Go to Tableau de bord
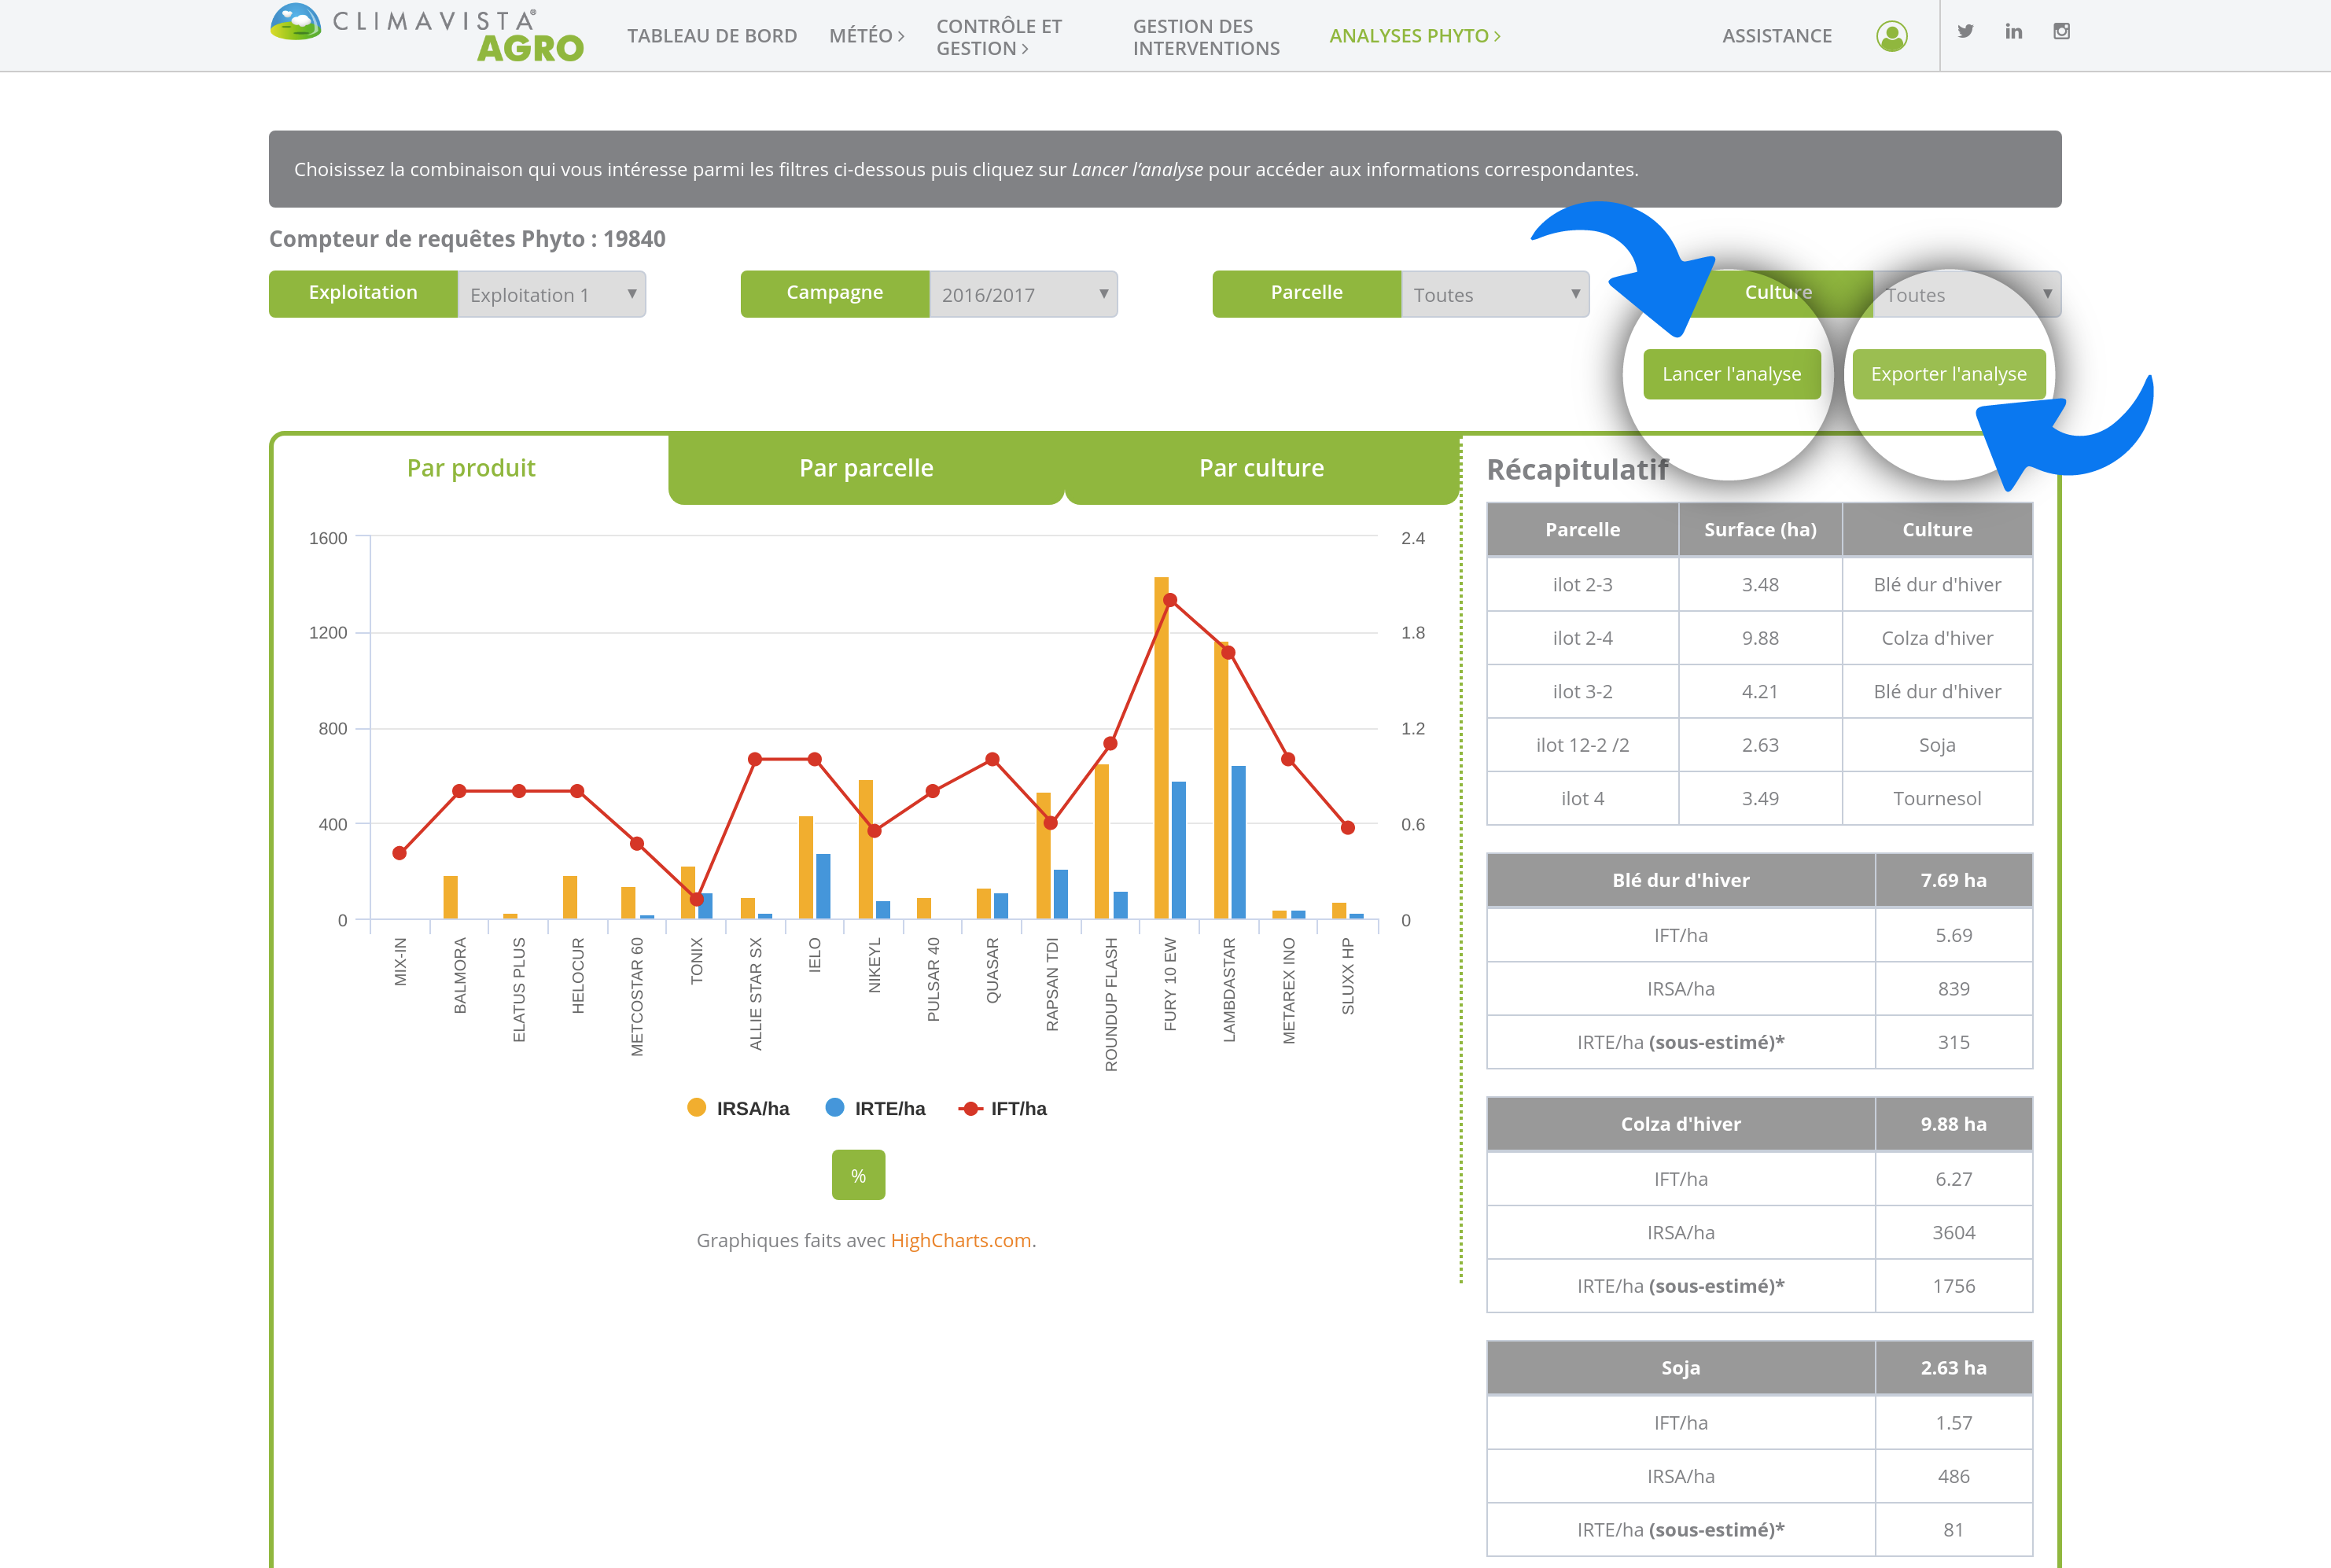The height and width of the screenshot is (1568, 2331). (712, 36)
